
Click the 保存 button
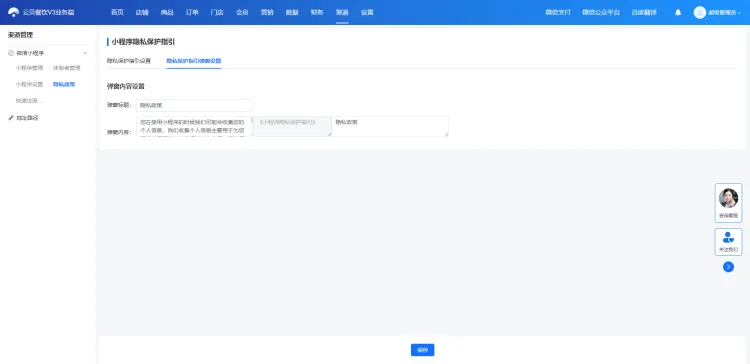coord(422,350)
